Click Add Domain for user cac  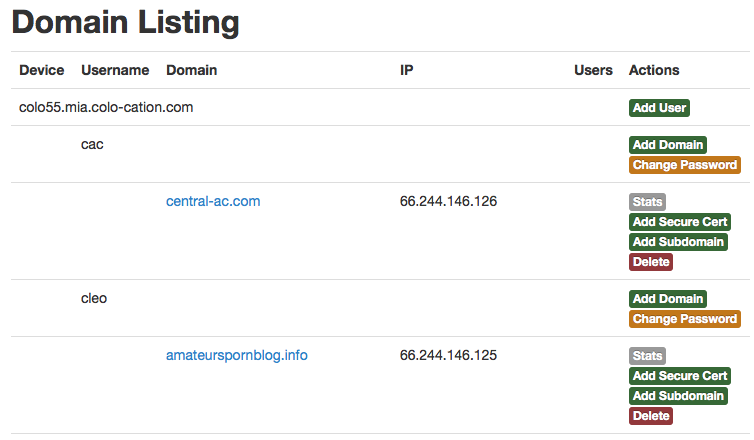(x=667, y=145)
